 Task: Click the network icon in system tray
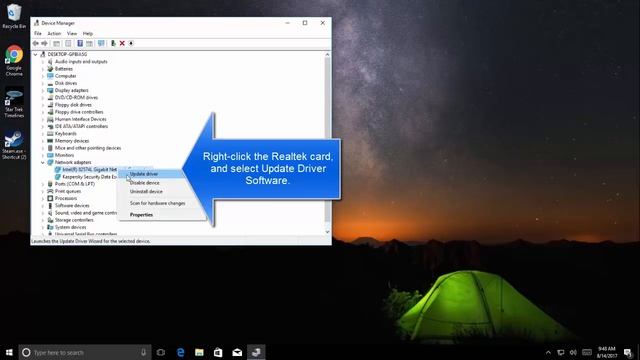coord(561,352)
